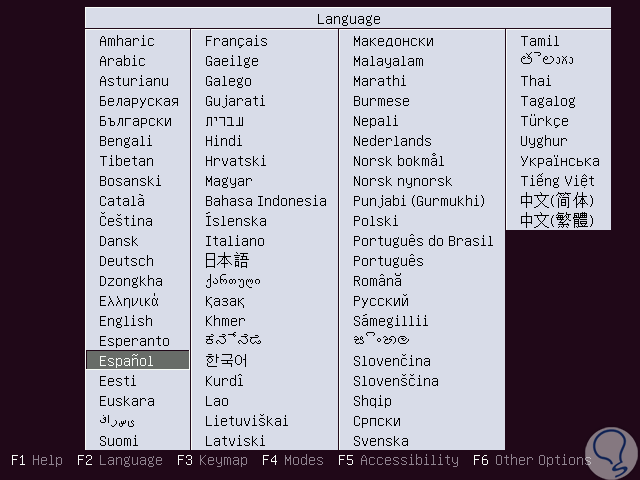The image size is (640, 480).
Task: Select Italiano from the list
Action: (235, 241)
